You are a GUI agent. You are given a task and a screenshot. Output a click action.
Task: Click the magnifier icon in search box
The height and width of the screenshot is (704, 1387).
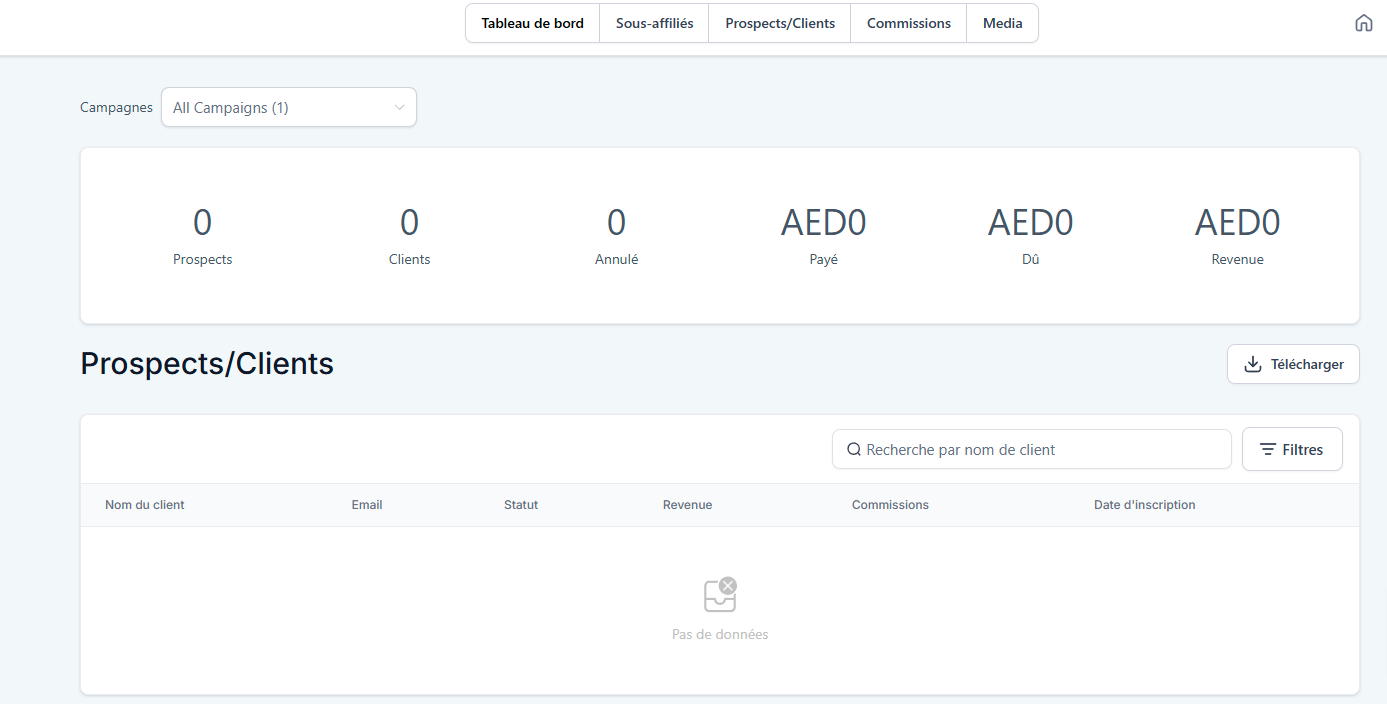[x=854, y=450]
